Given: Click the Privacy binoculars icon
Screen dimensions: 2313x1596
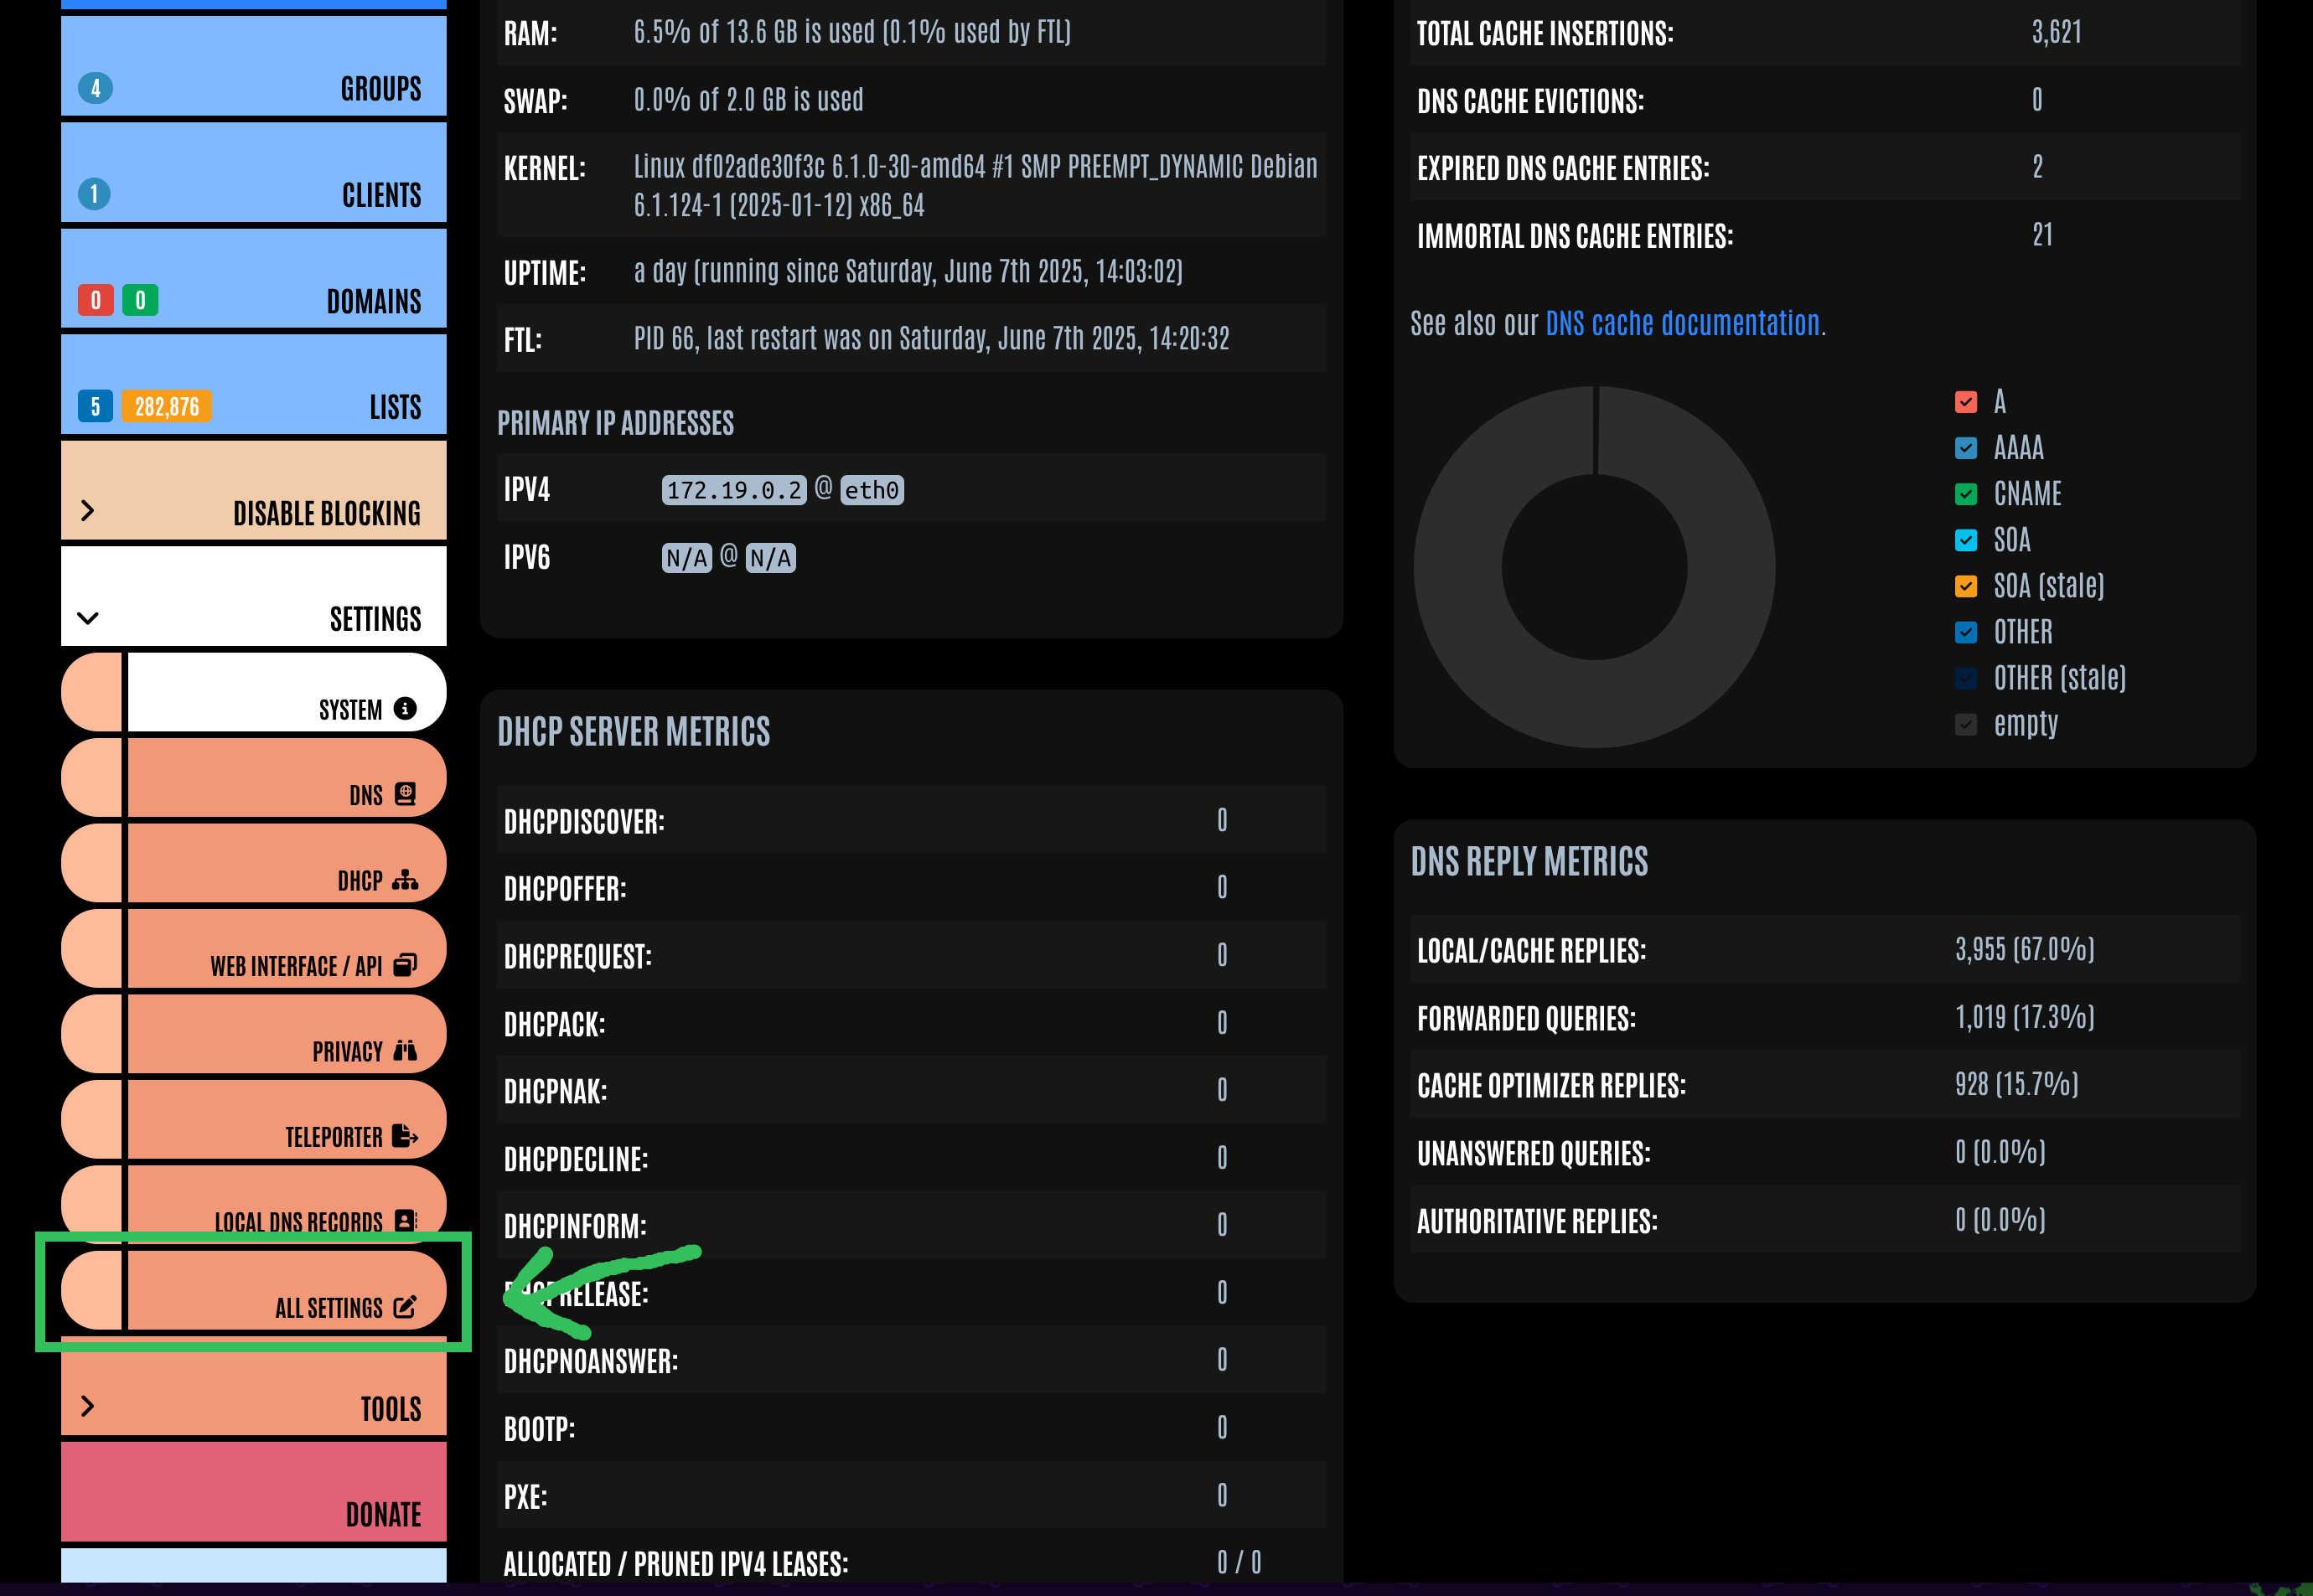Looking at the screenshot, I should coord(405,1050).
